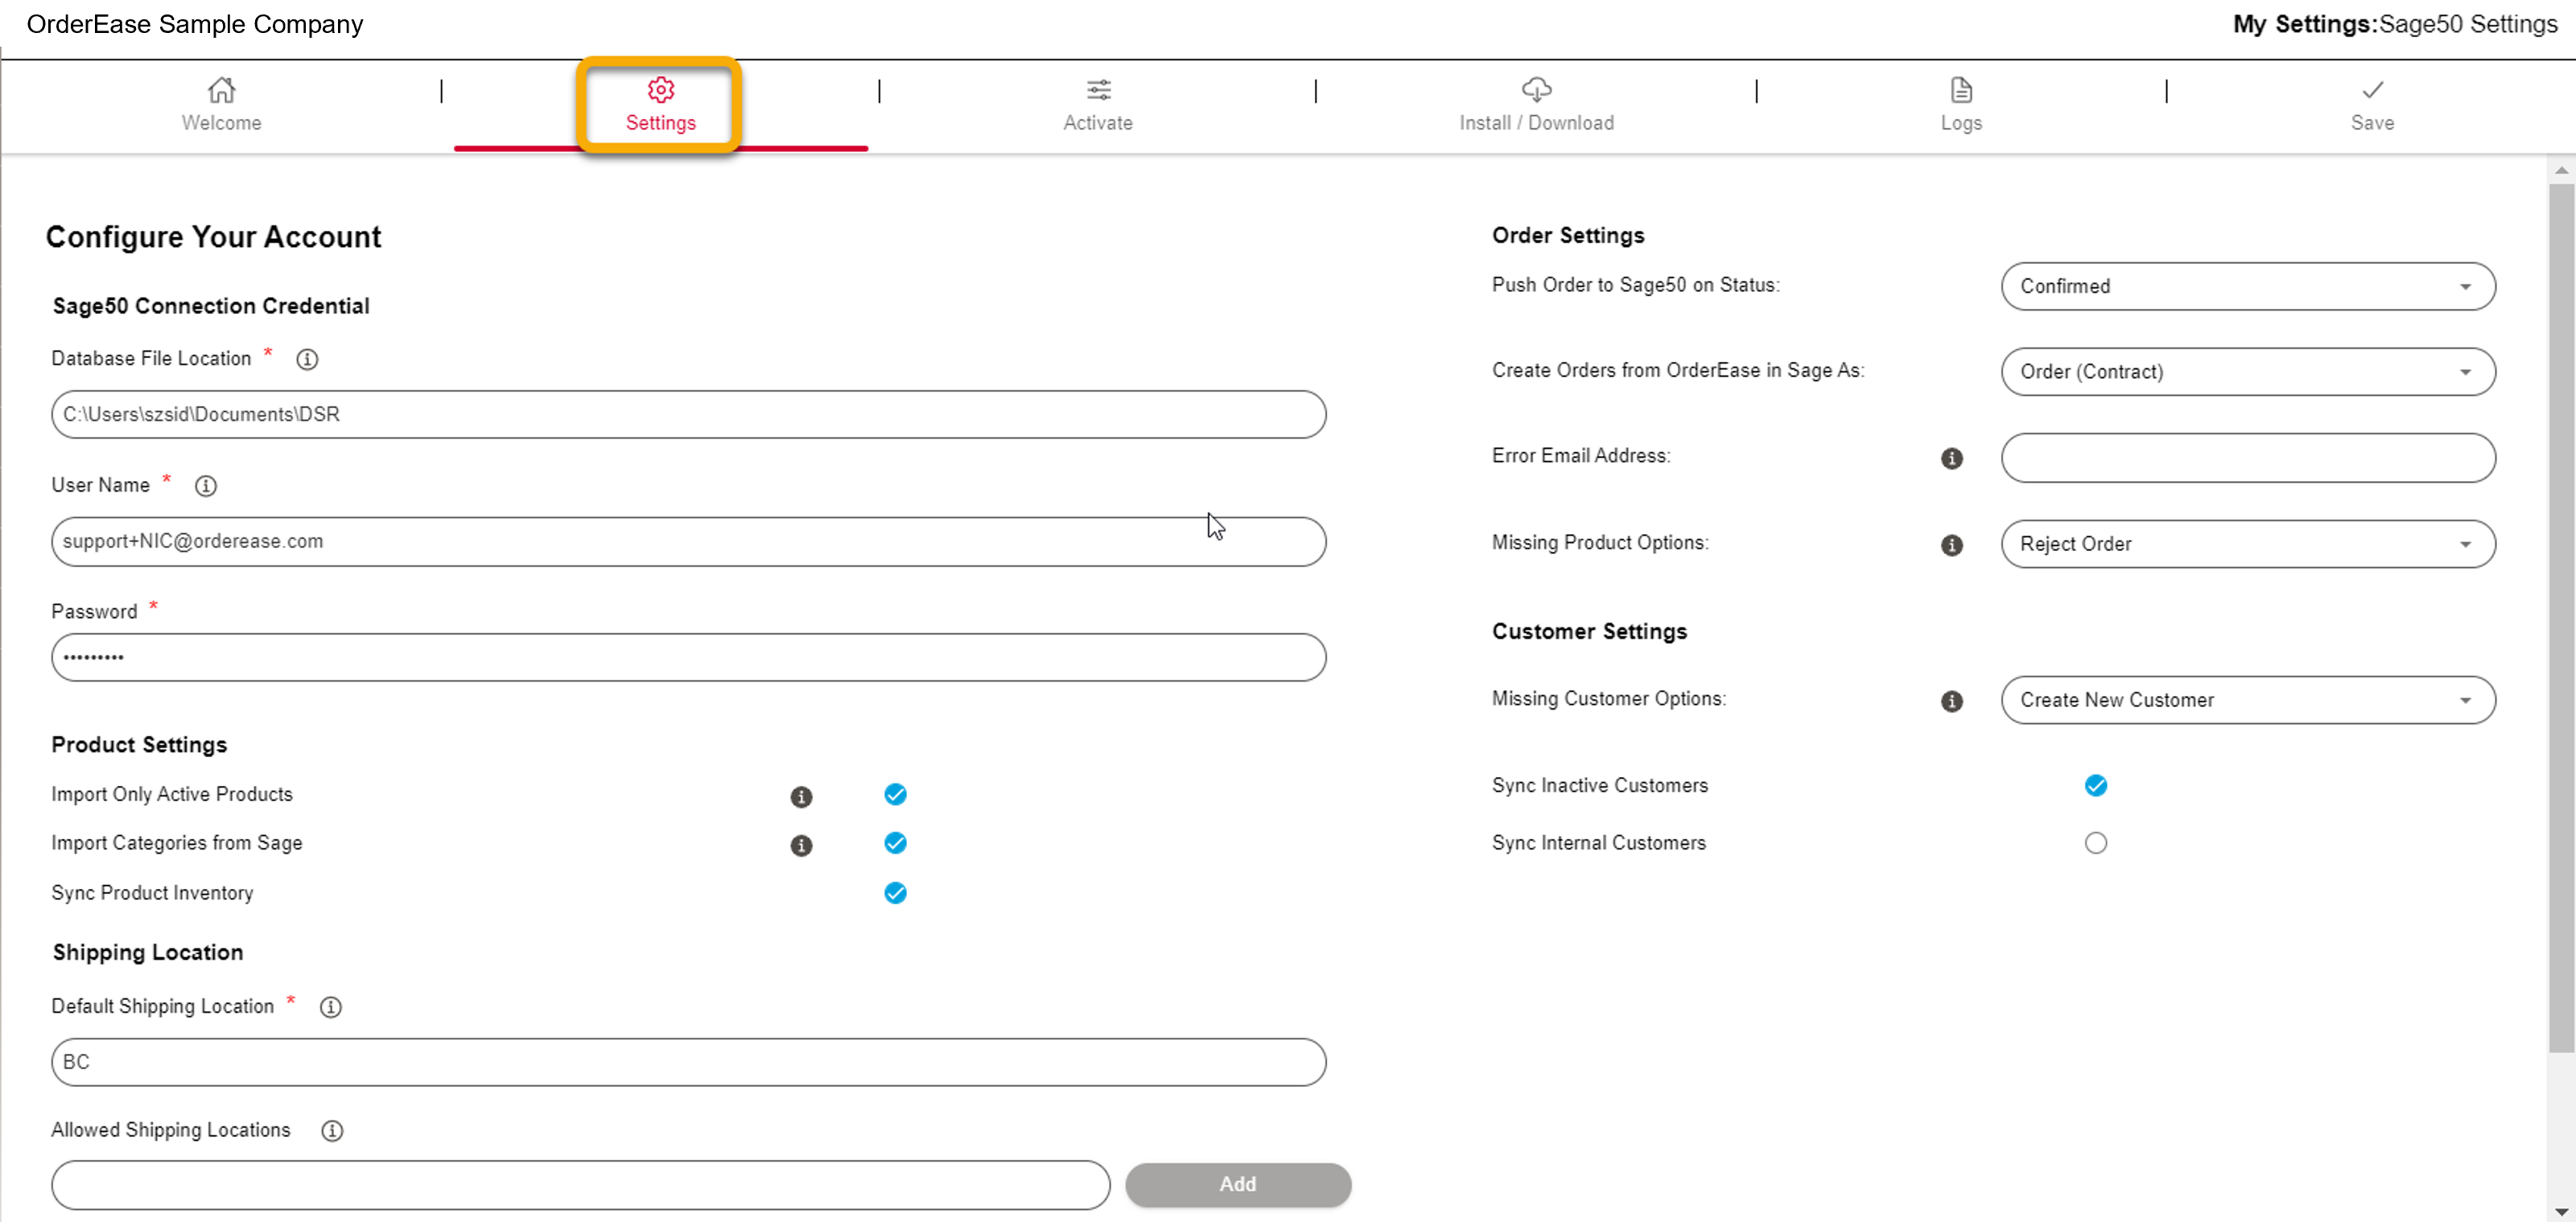2576x1222 pixels.
Task: Show info for Database File Location
Action: (307, 360)
